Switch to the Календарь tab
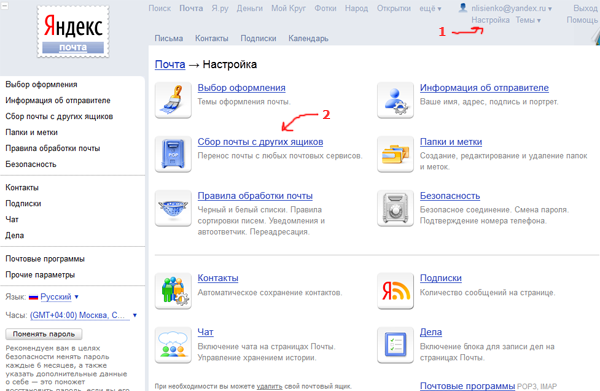This screenshot has height=391, width=600. click(308, 38)
